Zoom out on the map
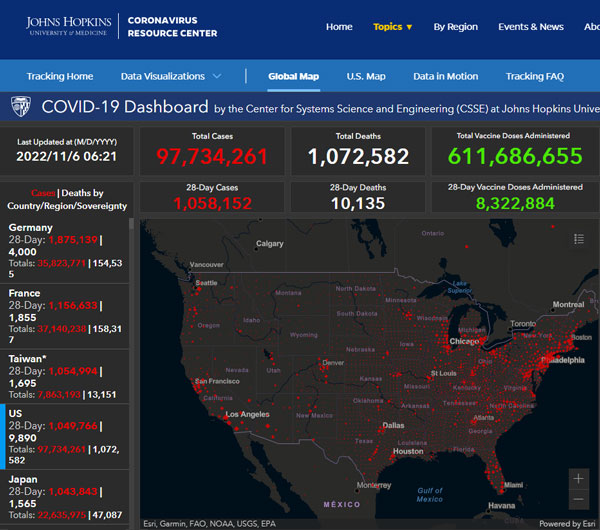The height and width of the screenshot is (530, 600). click(x=578, y=499)
